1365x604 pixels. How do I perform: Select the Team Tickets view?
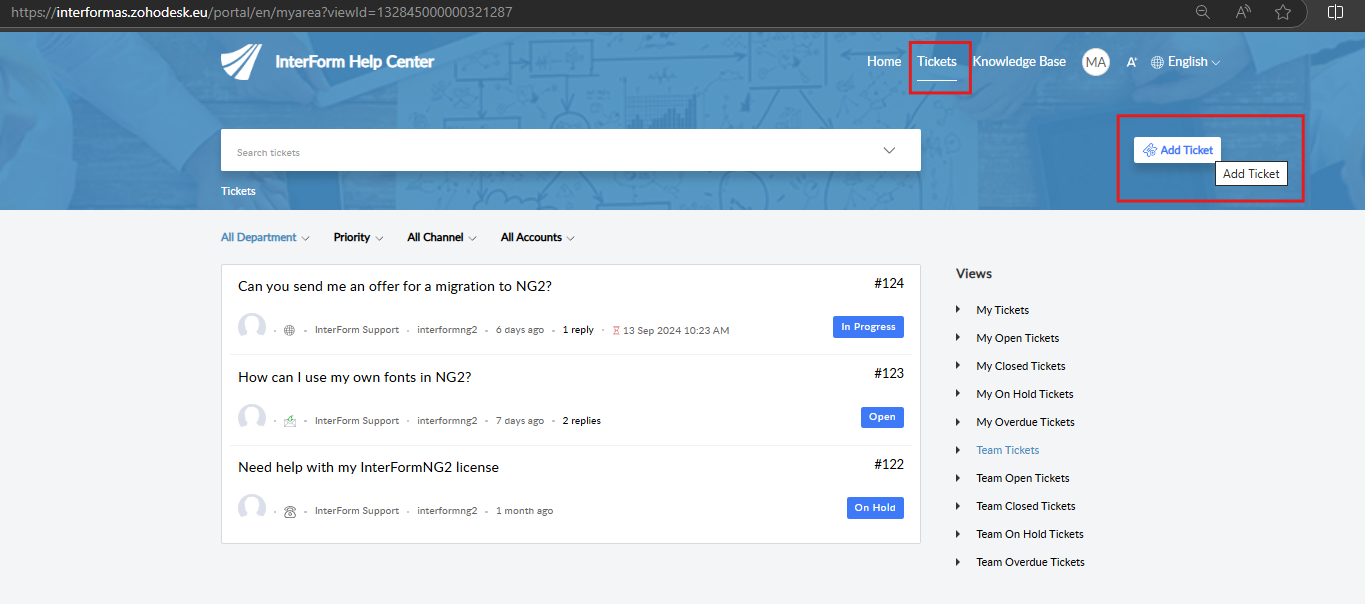(x=1008, y=450)
